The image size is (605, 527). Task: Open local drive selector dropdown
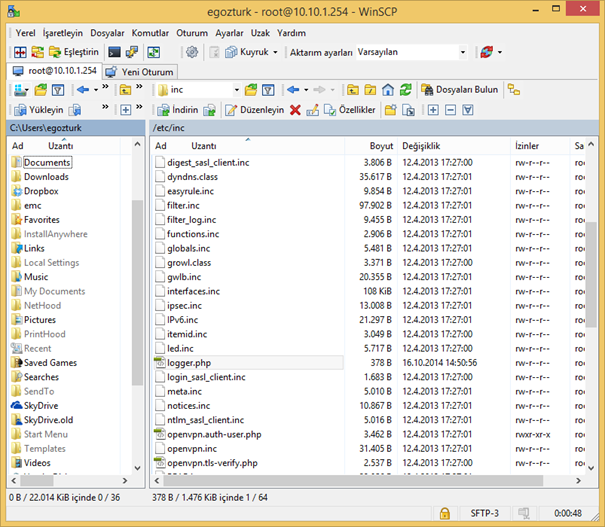21,90
